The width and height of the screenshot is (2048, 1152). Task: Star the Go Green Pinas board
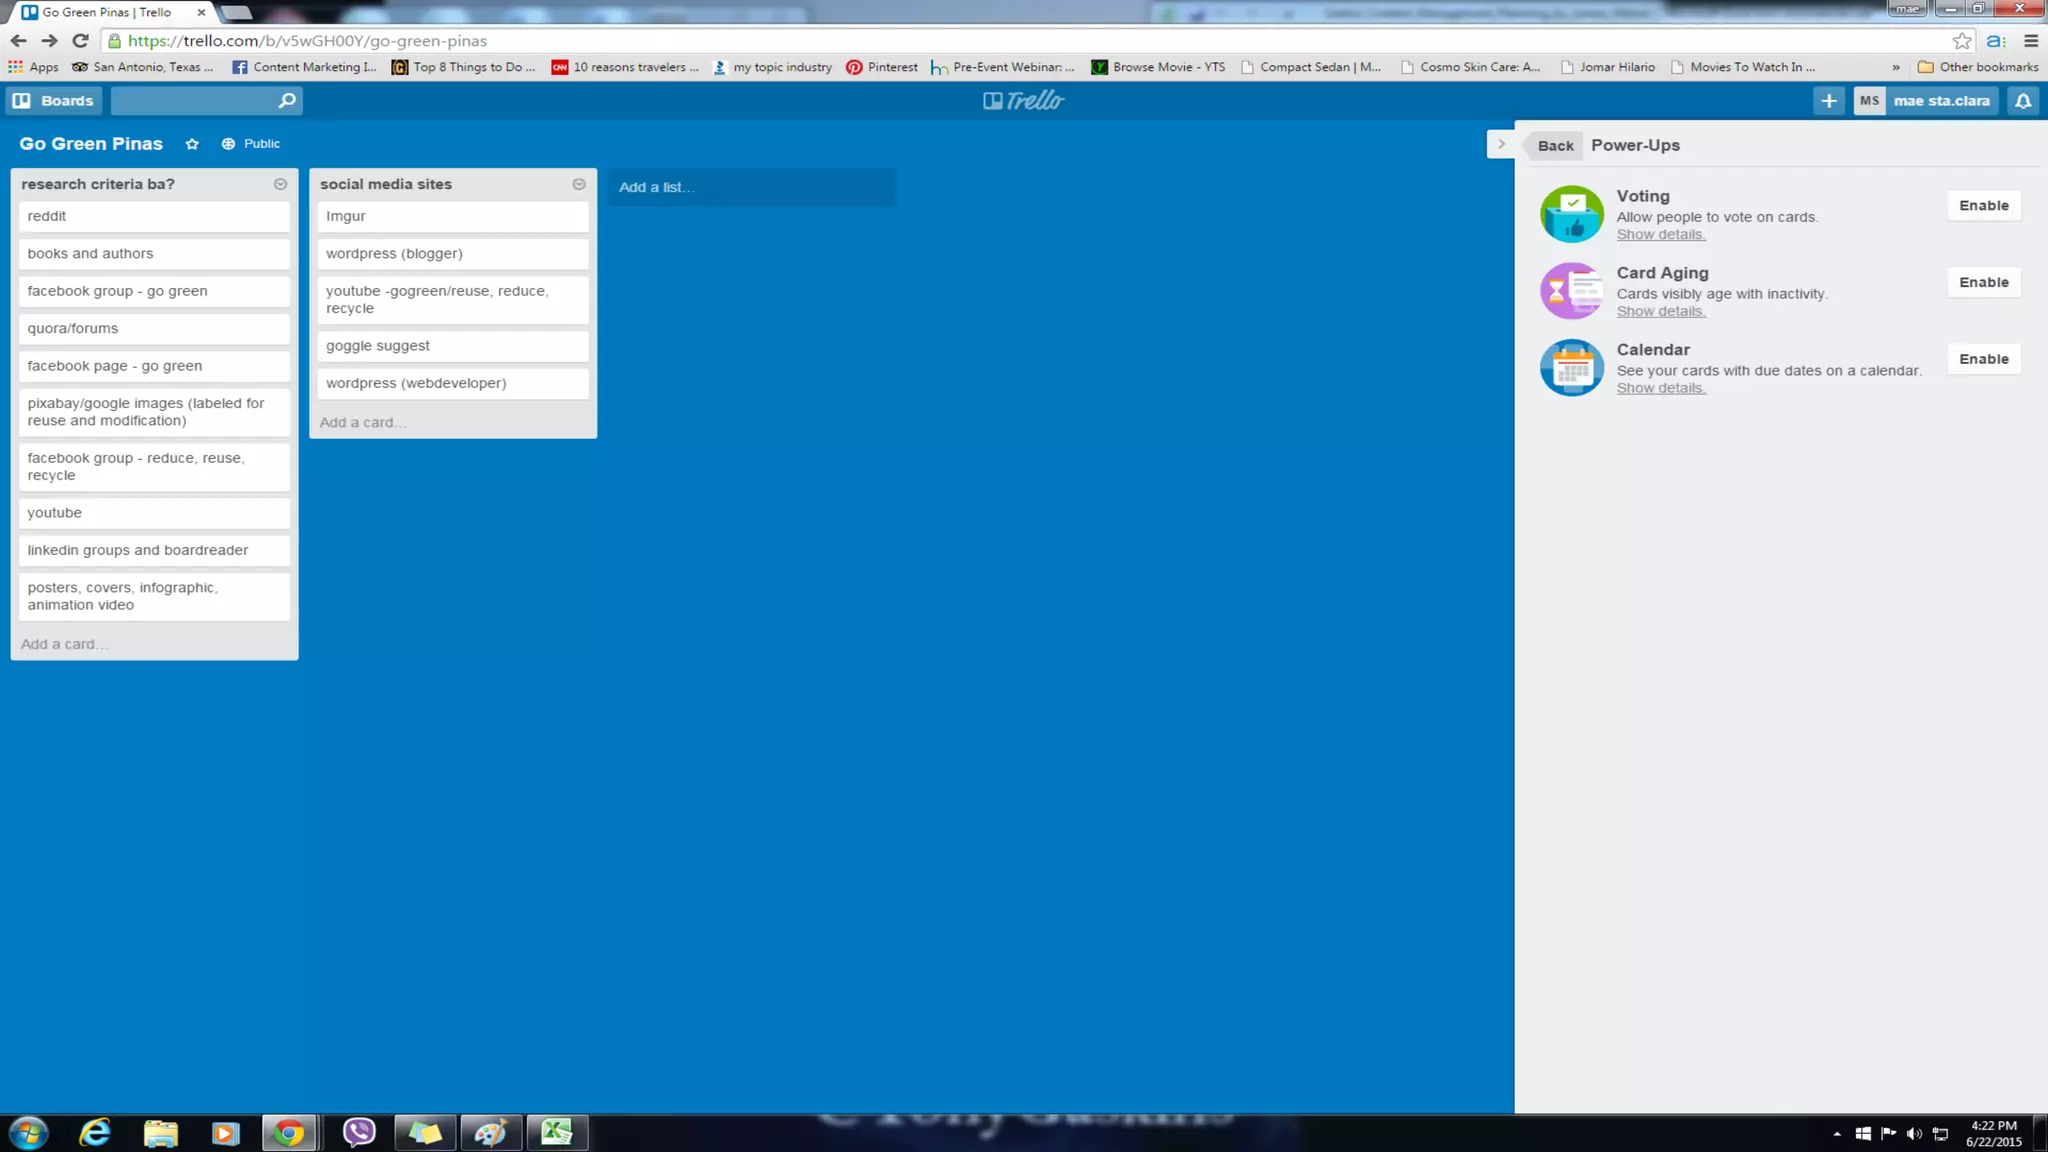click(x=192, y=144)
